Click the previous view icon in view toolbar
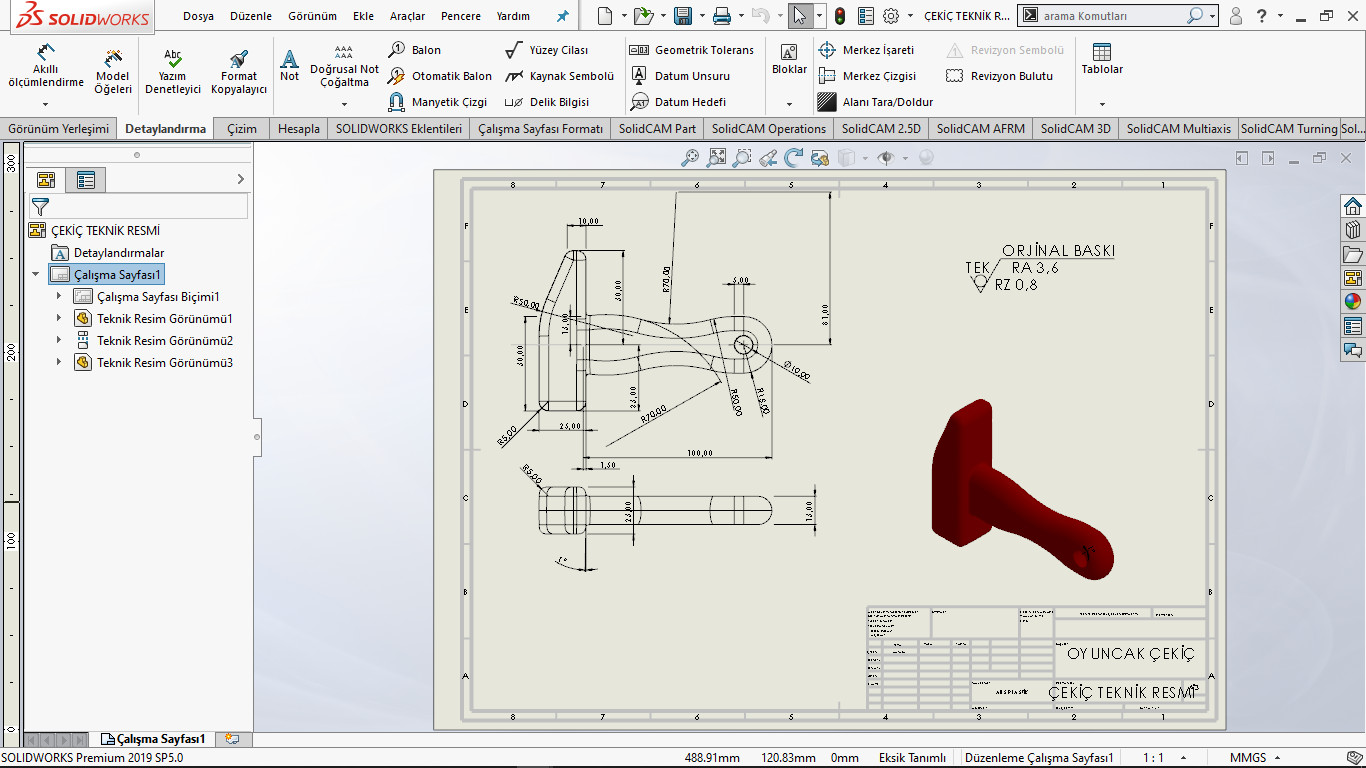 (768, 157)
